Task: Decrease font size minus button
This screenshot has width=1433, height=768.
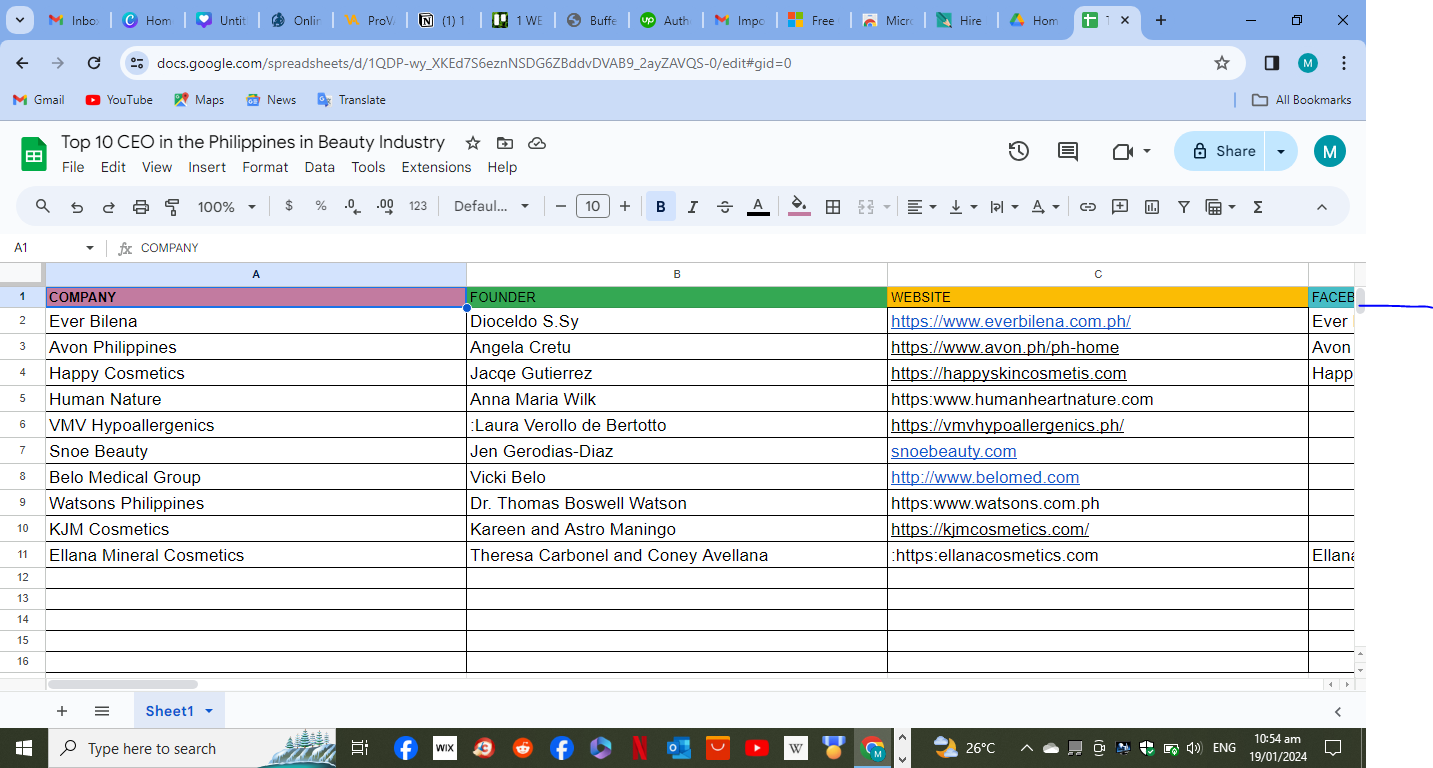Action: [x=561, y=207]
